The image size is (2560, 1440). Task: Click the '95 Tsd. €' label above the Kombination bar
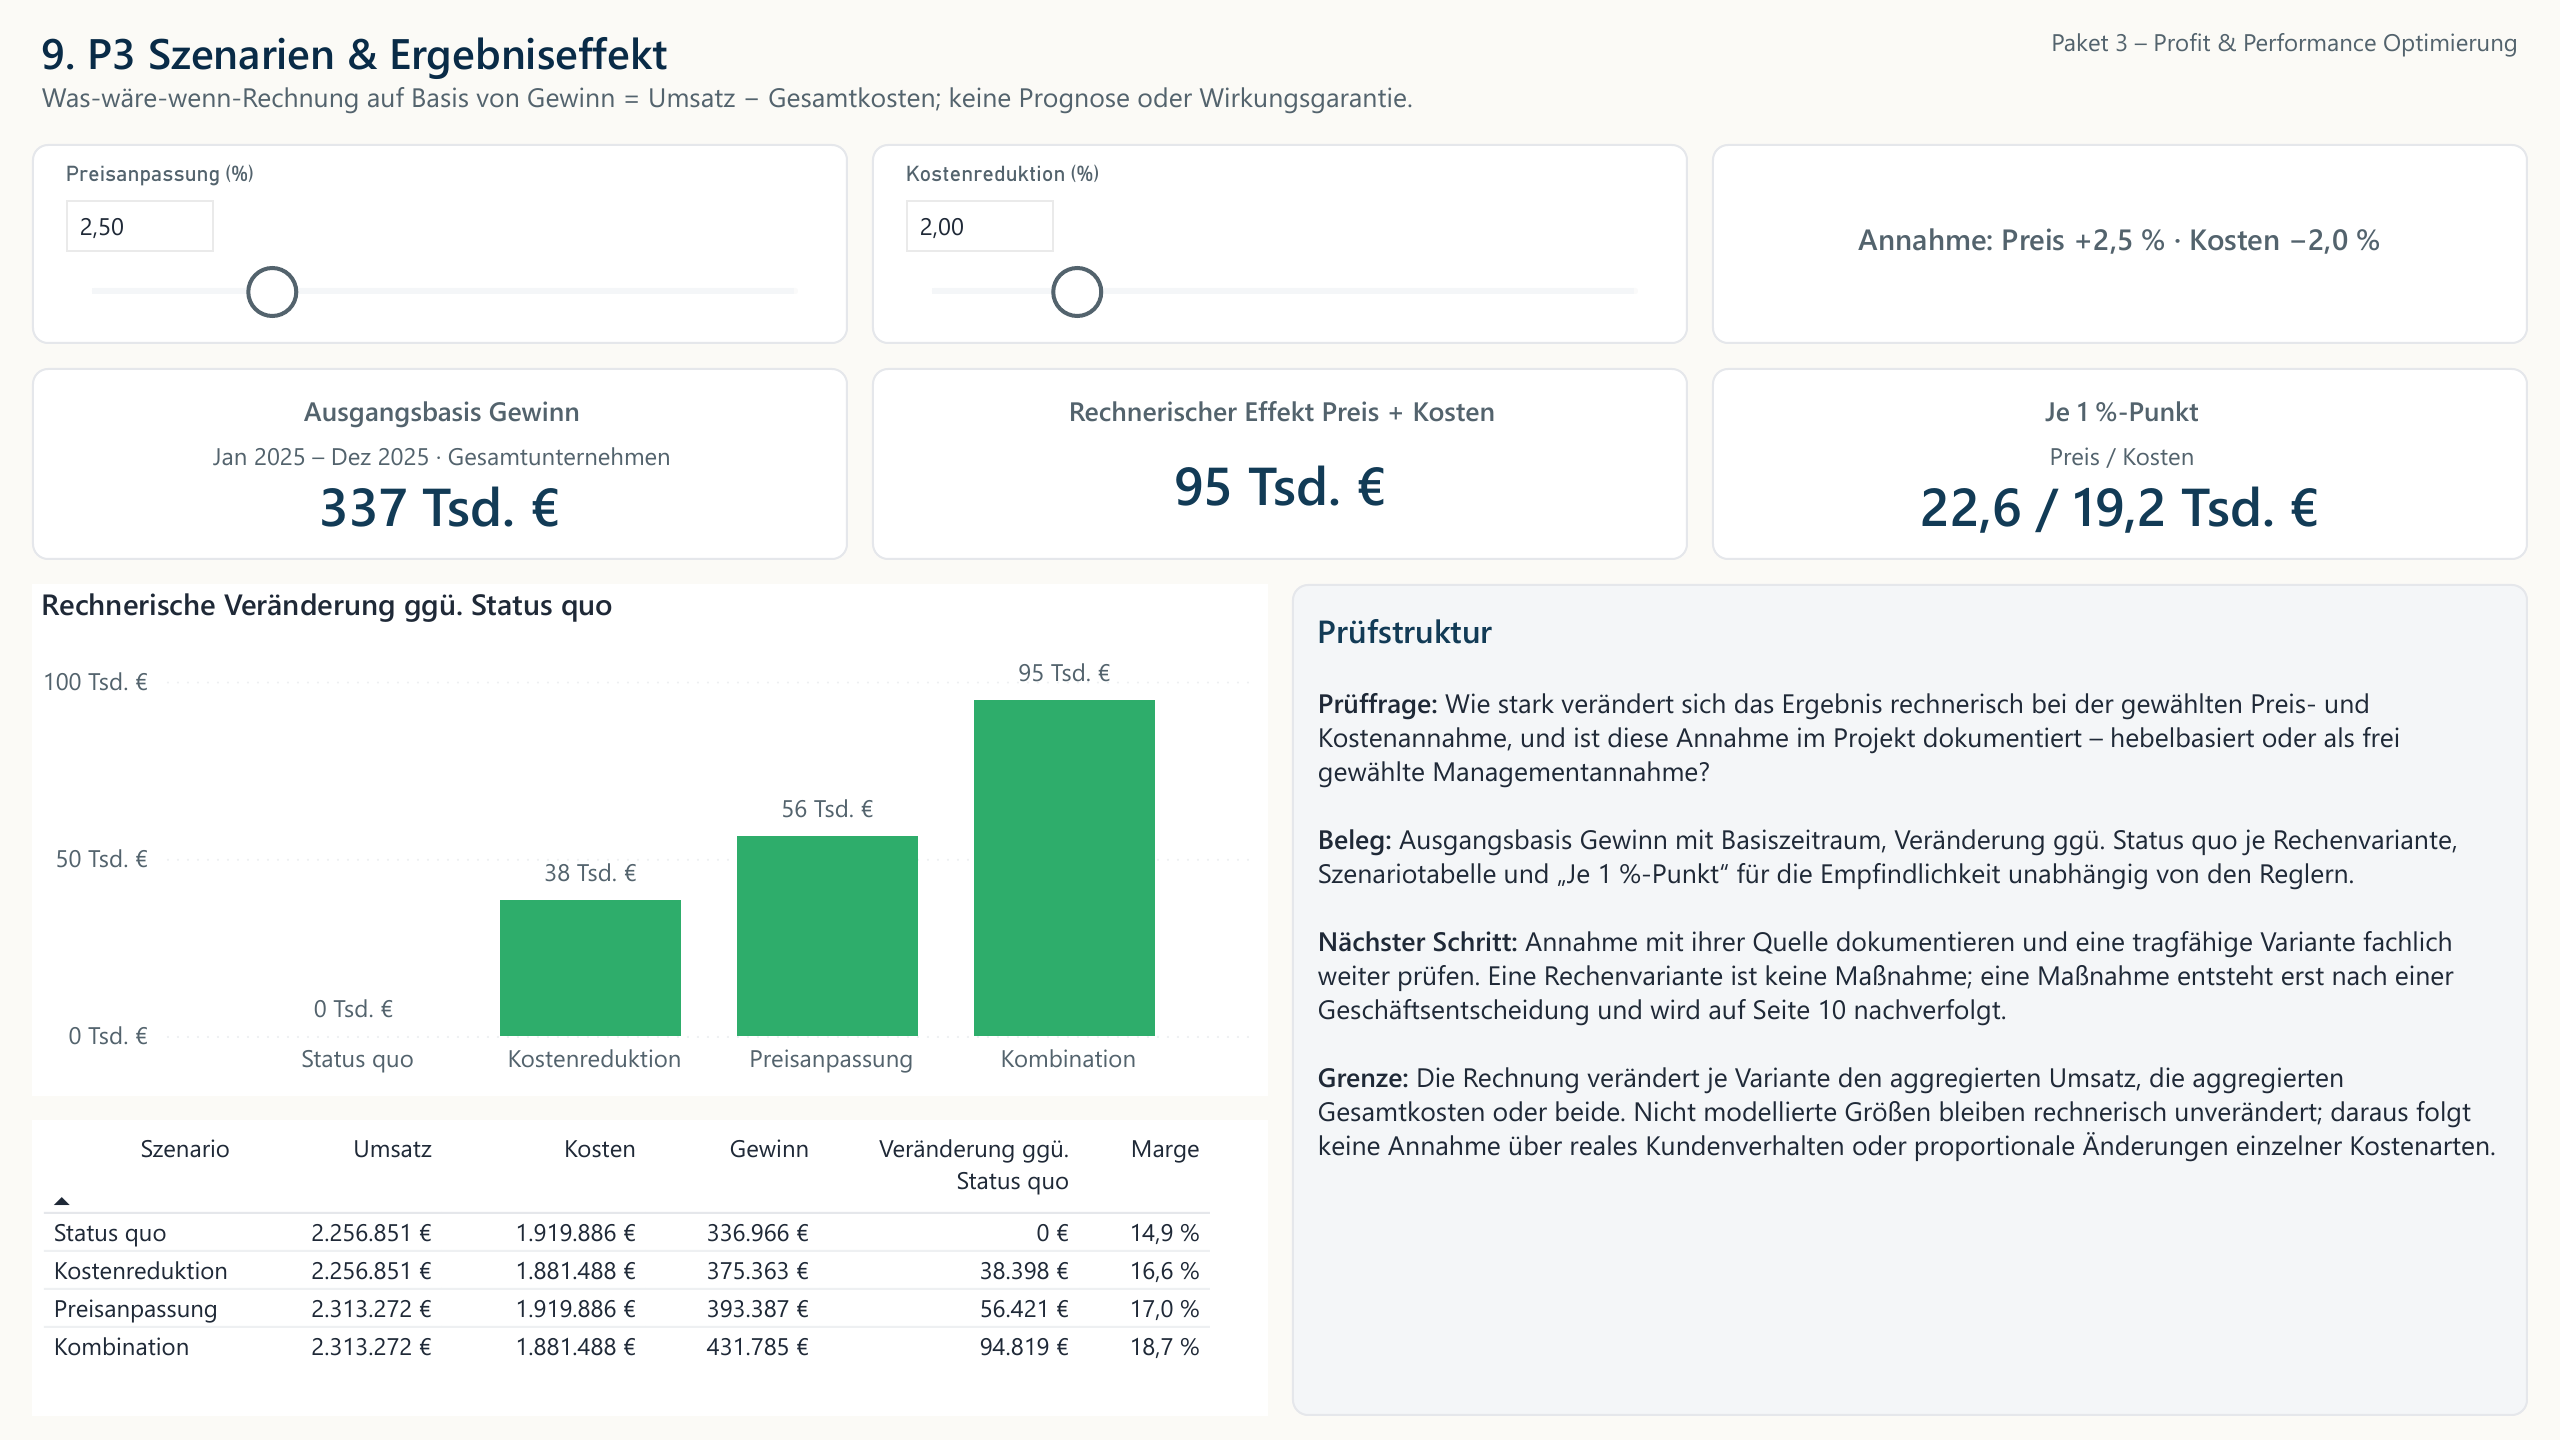1064,673
